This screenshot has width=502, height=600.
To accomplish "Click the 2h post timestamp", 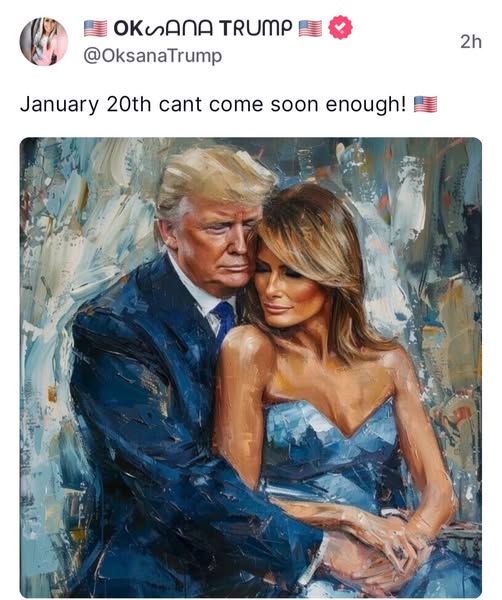I will pyautogui.click(x=471, y=42).
